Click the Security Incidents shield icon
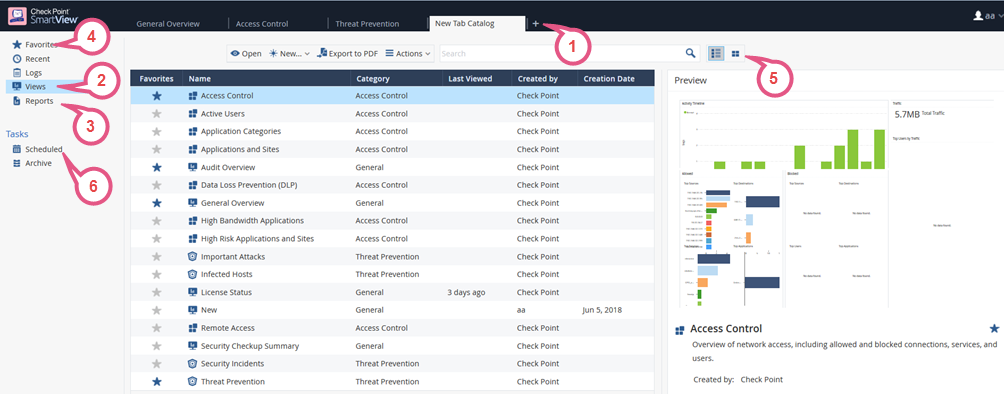The height and width of the screenshot is (394, 1004). (x=193, y=363)
